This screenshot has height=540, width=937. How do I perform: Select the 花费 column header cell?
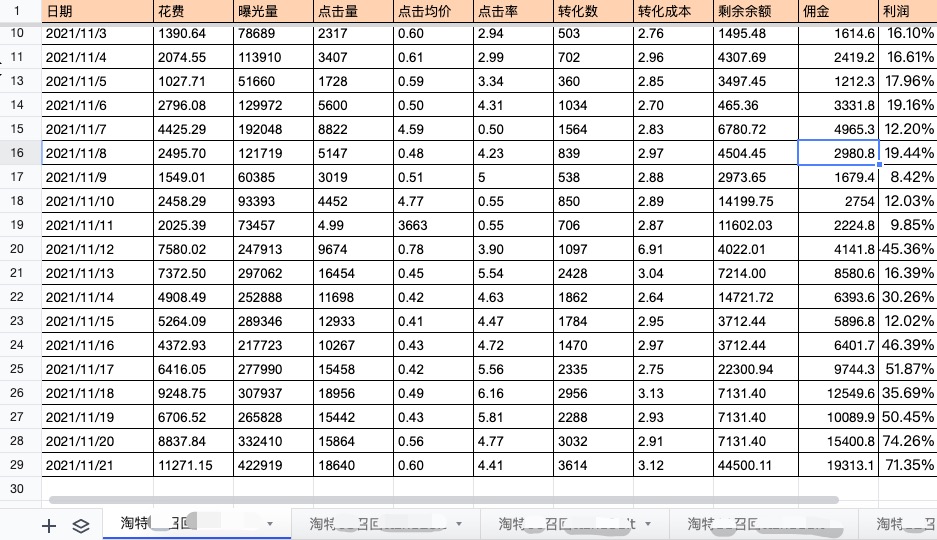[x=194, y=11]
